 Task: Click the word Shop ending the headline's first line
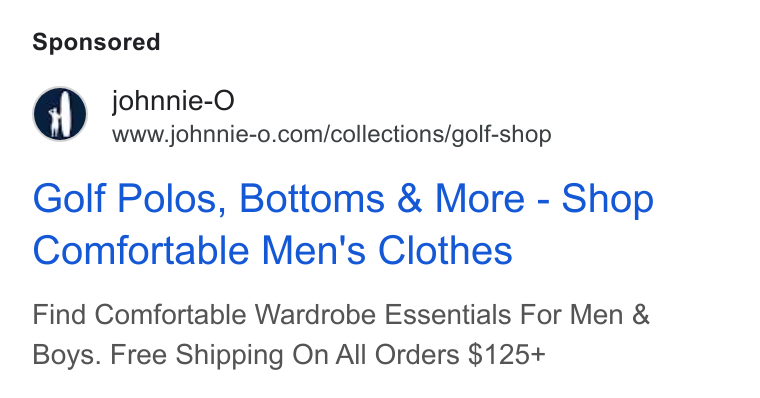point(608,200)
